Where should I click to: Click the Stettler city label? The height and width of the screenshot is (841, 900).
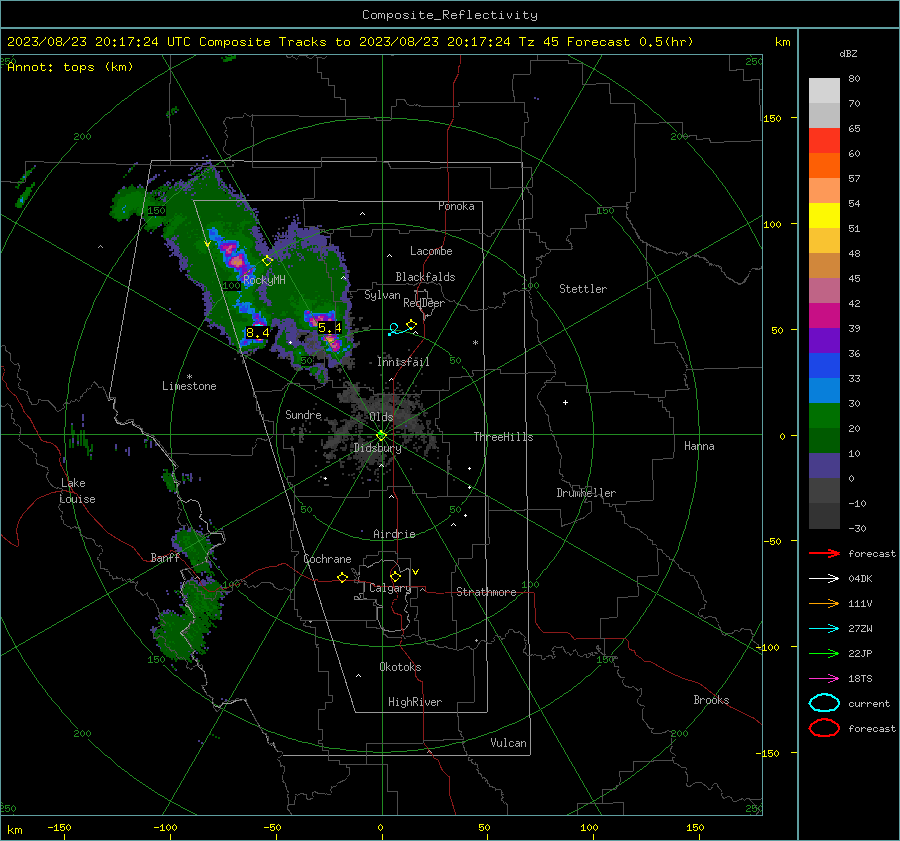click(x=583, y=289)
